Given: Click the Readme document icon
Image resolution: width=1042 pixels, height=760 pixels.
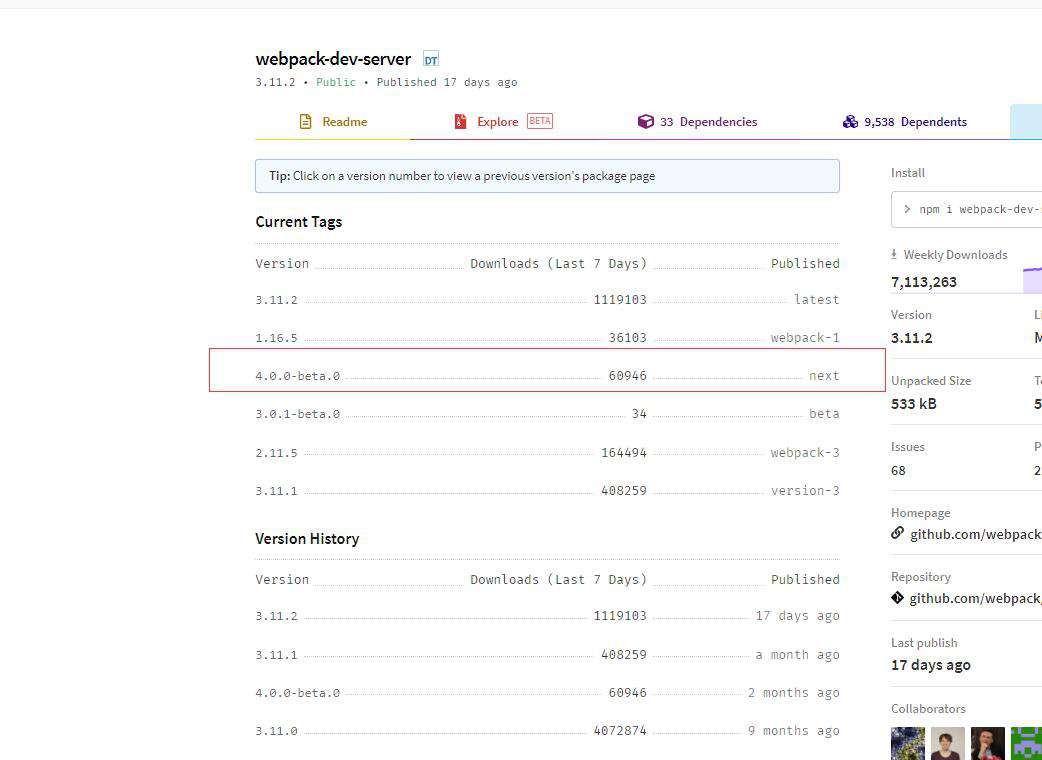Looking at the screenshot, I should [x=305, y=122].
